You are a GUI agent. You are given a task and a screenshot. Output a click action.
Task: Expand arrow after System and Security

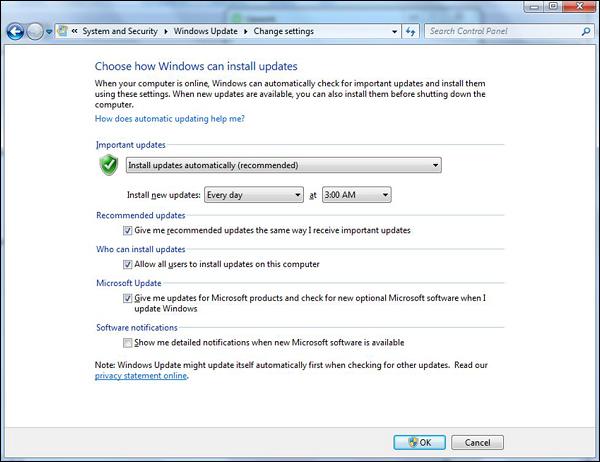(x=166, y=31)
